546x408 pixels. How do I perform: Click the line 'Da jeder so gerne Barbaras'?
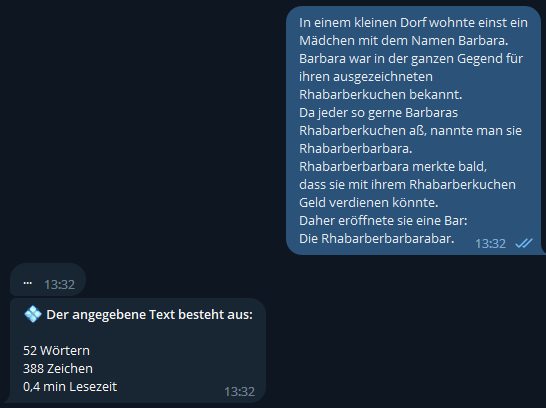click(379, 113)
